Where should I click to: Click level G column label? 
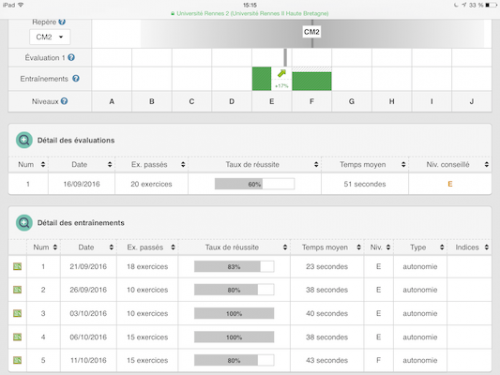(352, 101)
